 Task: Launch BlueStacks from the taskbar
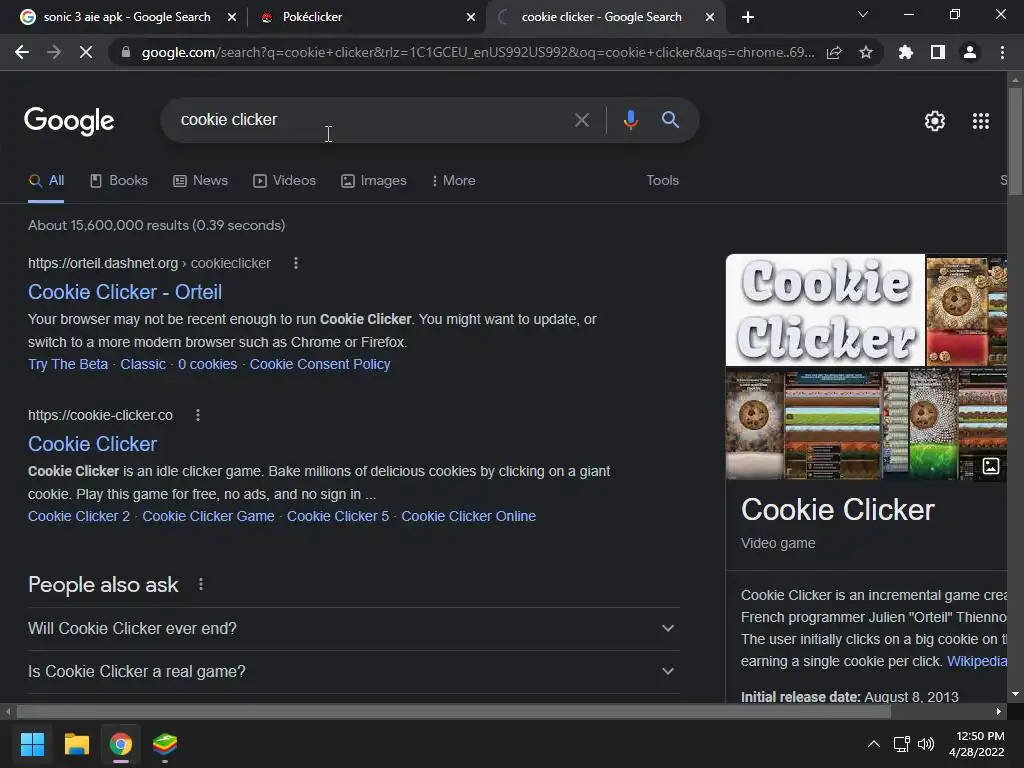[165, 744]
